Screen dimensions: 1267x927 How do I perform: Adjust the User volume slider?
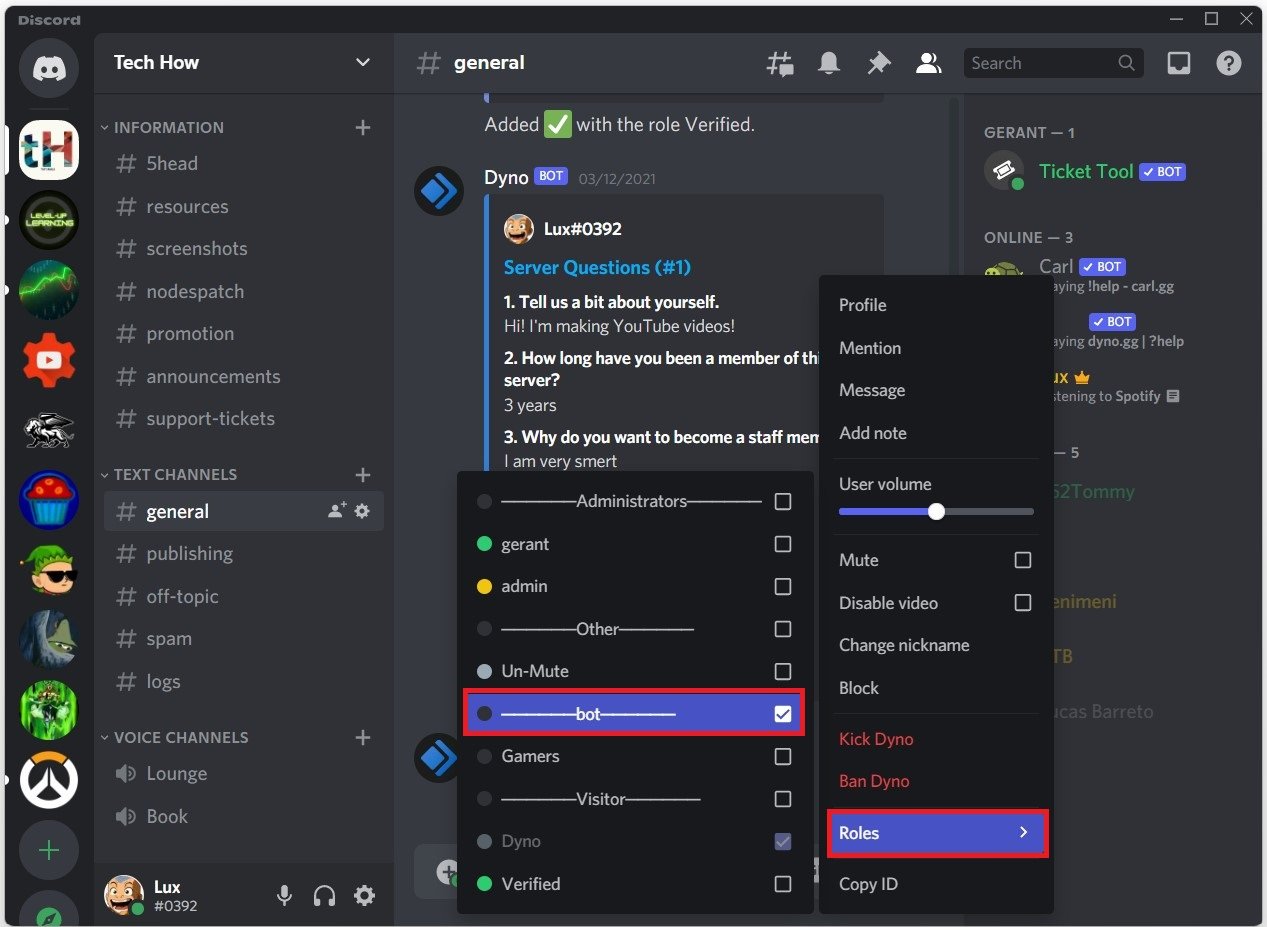point(936,511)
